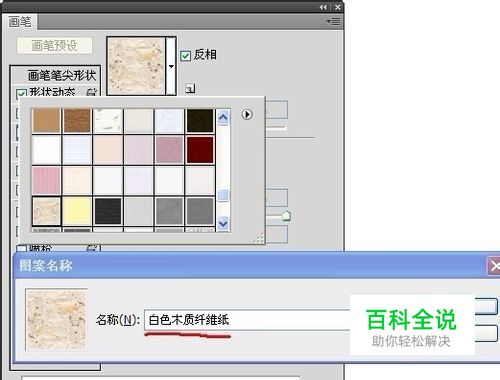Select the black textured pattern swatch
The width and height of the screenshot is (500, 380).
pos(108,211)
